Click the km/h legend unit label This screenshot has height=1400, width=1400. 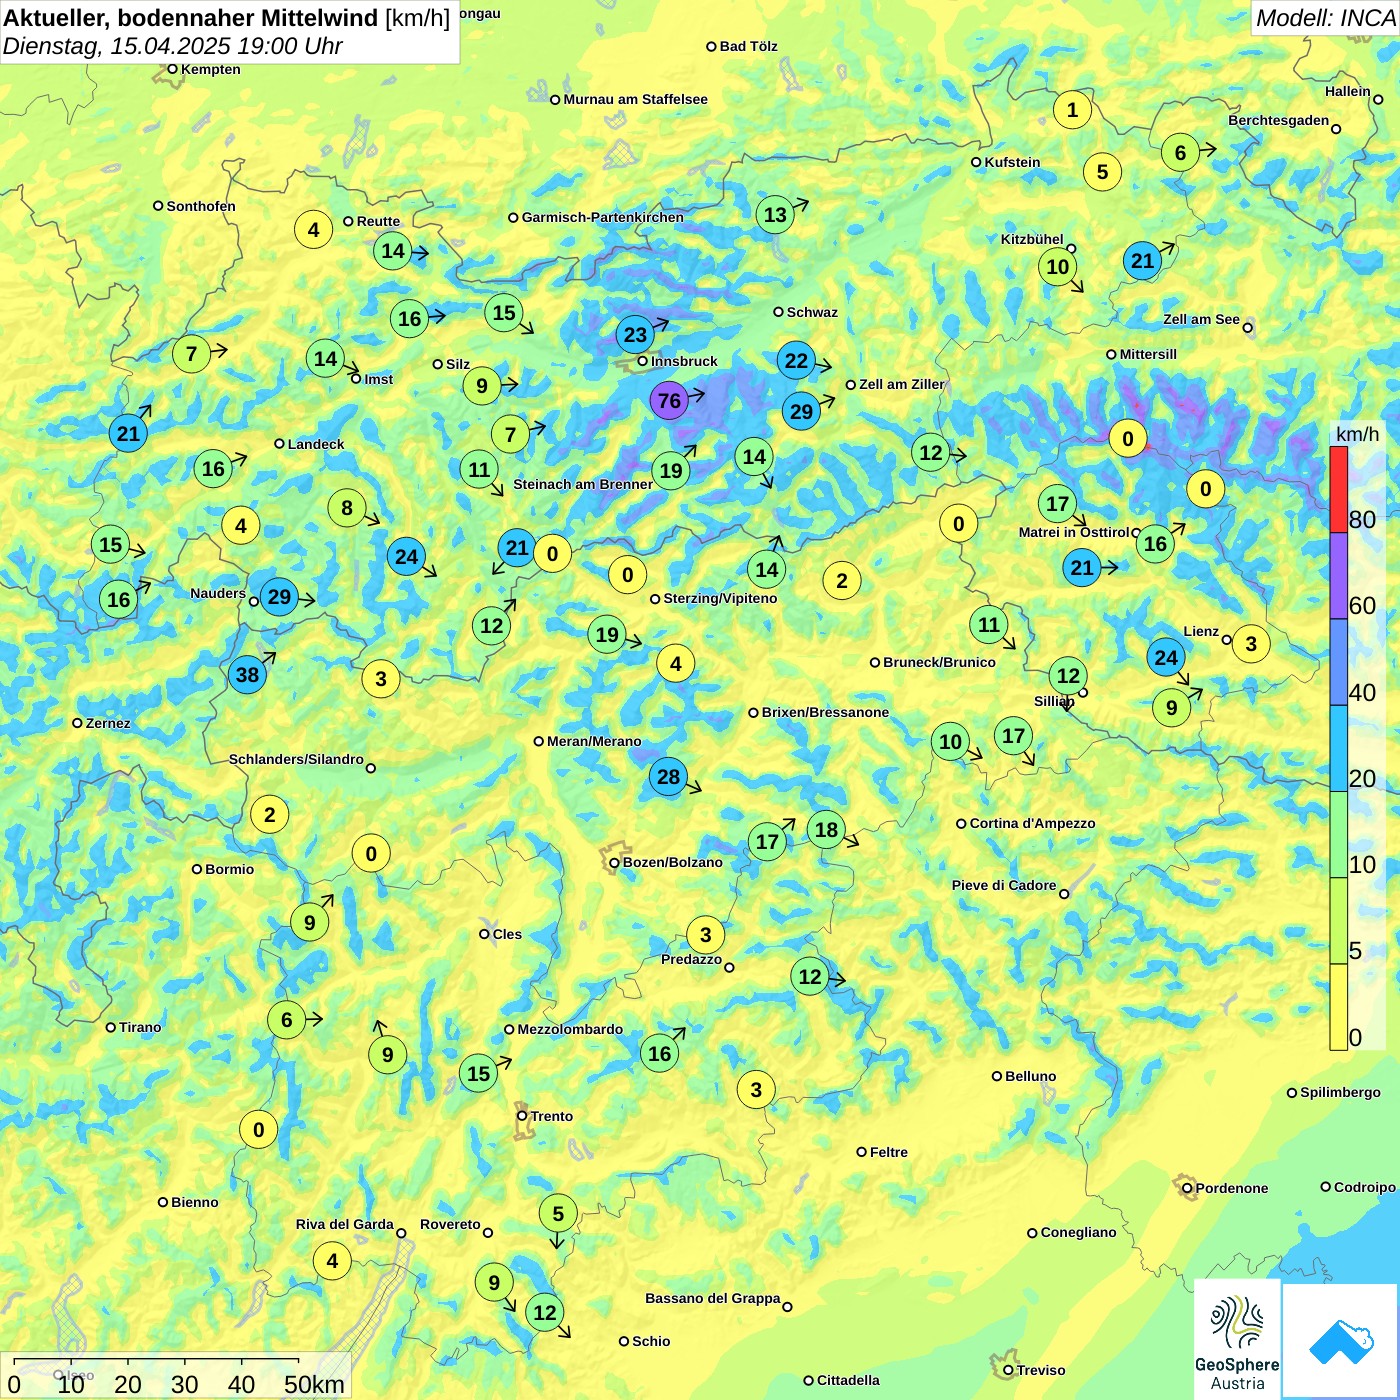point(1357,434)
